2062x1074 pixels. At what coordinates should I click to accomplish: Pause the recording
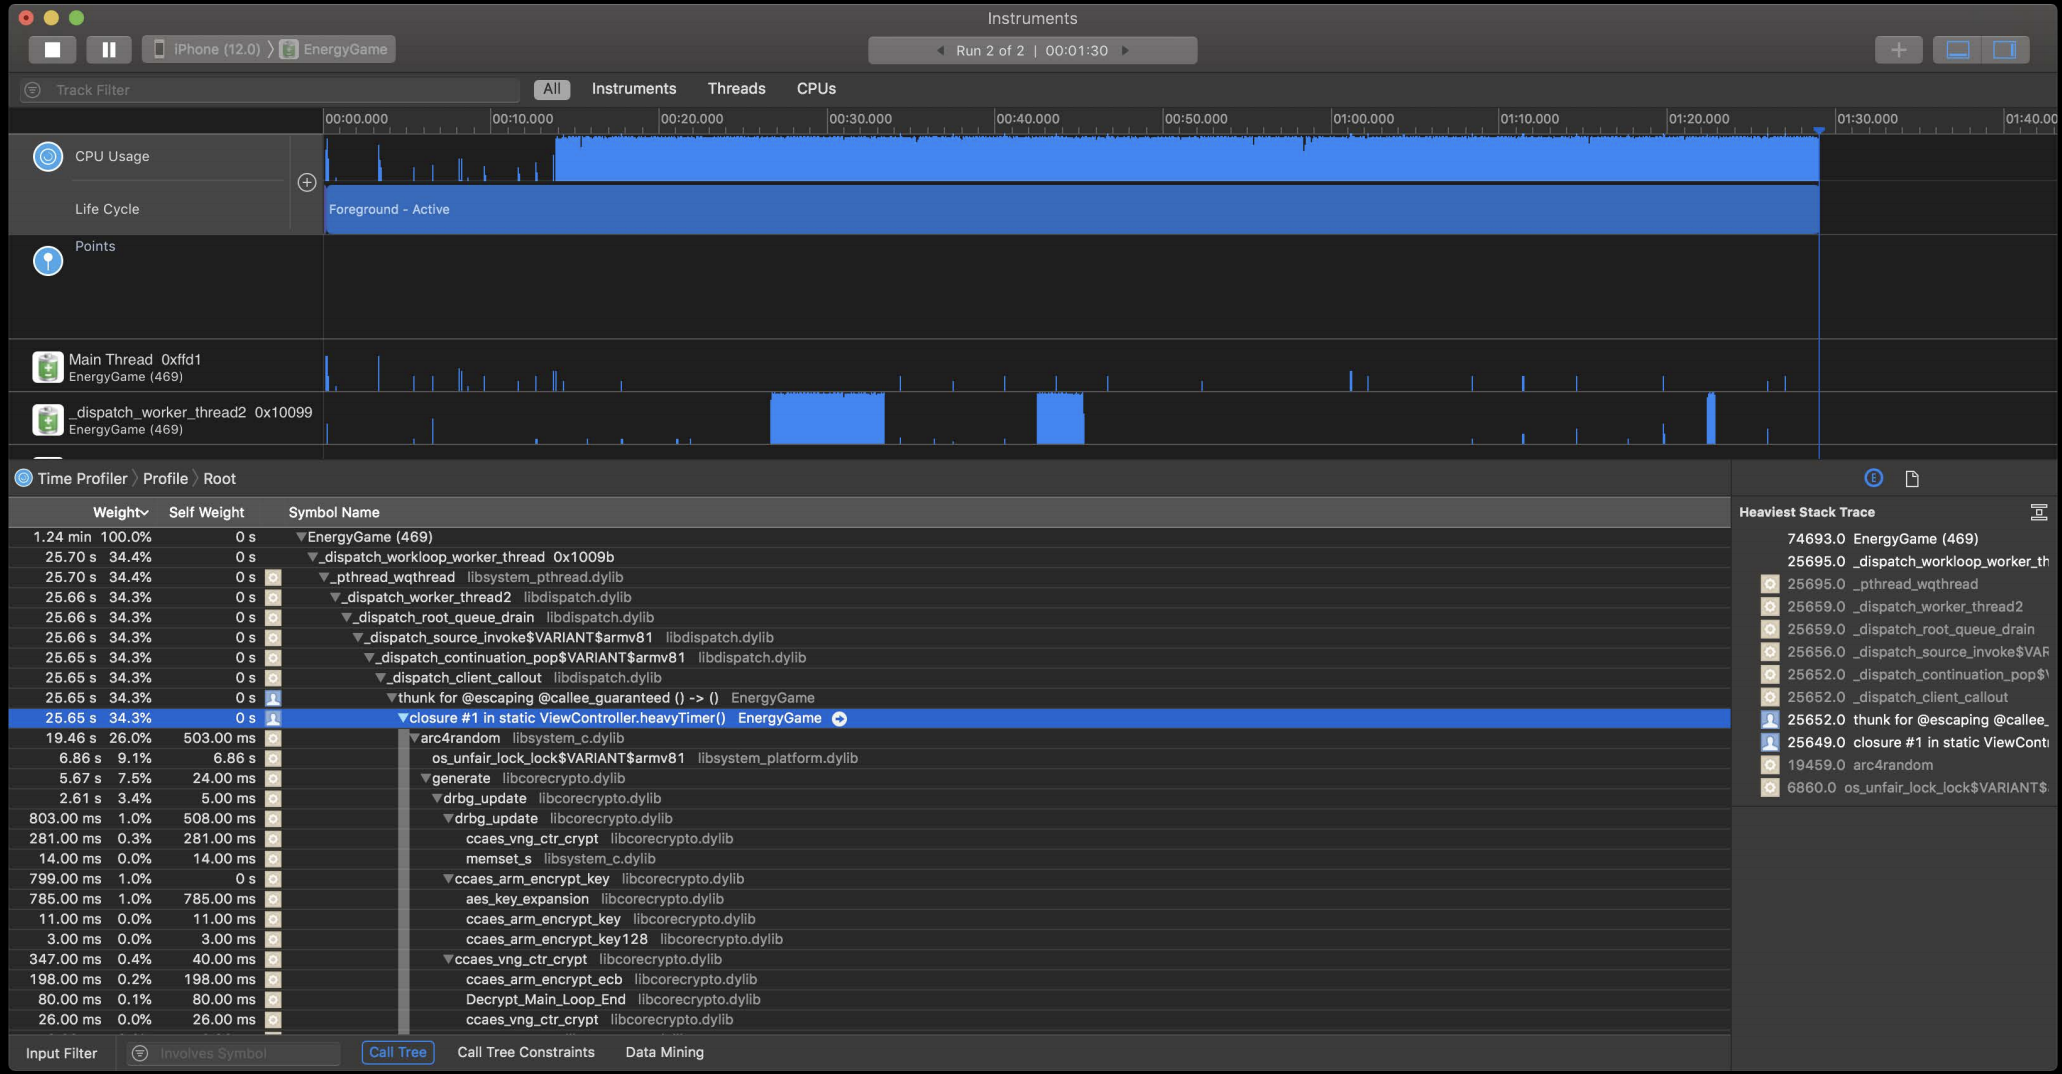109,49
